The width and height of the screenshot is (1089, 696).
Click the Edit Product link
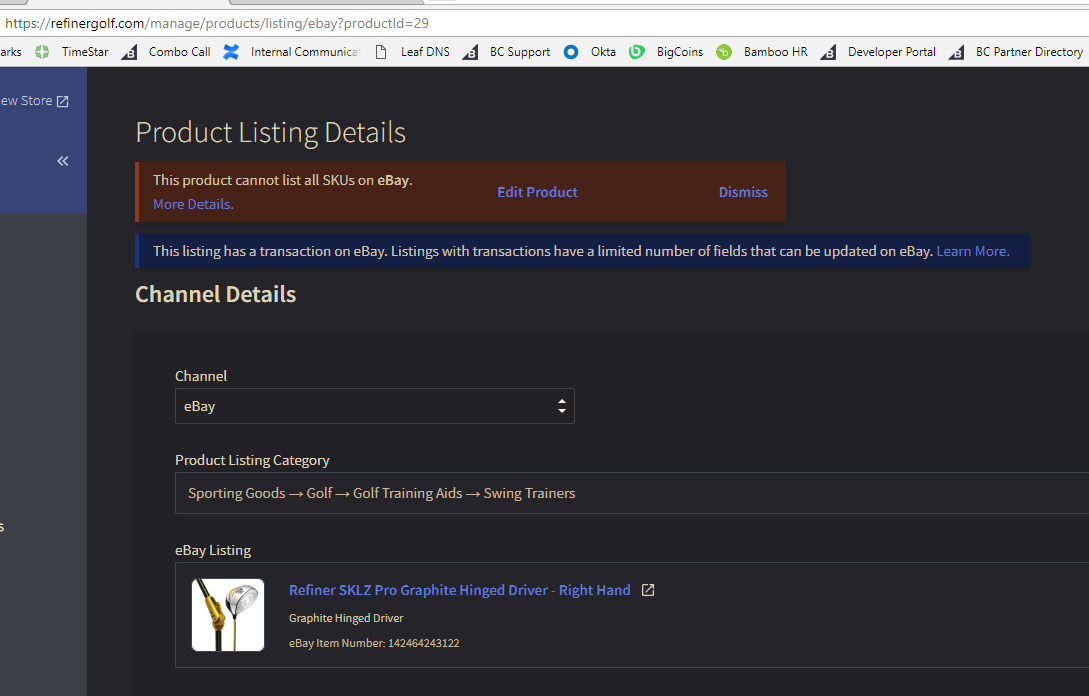[537, 192]
